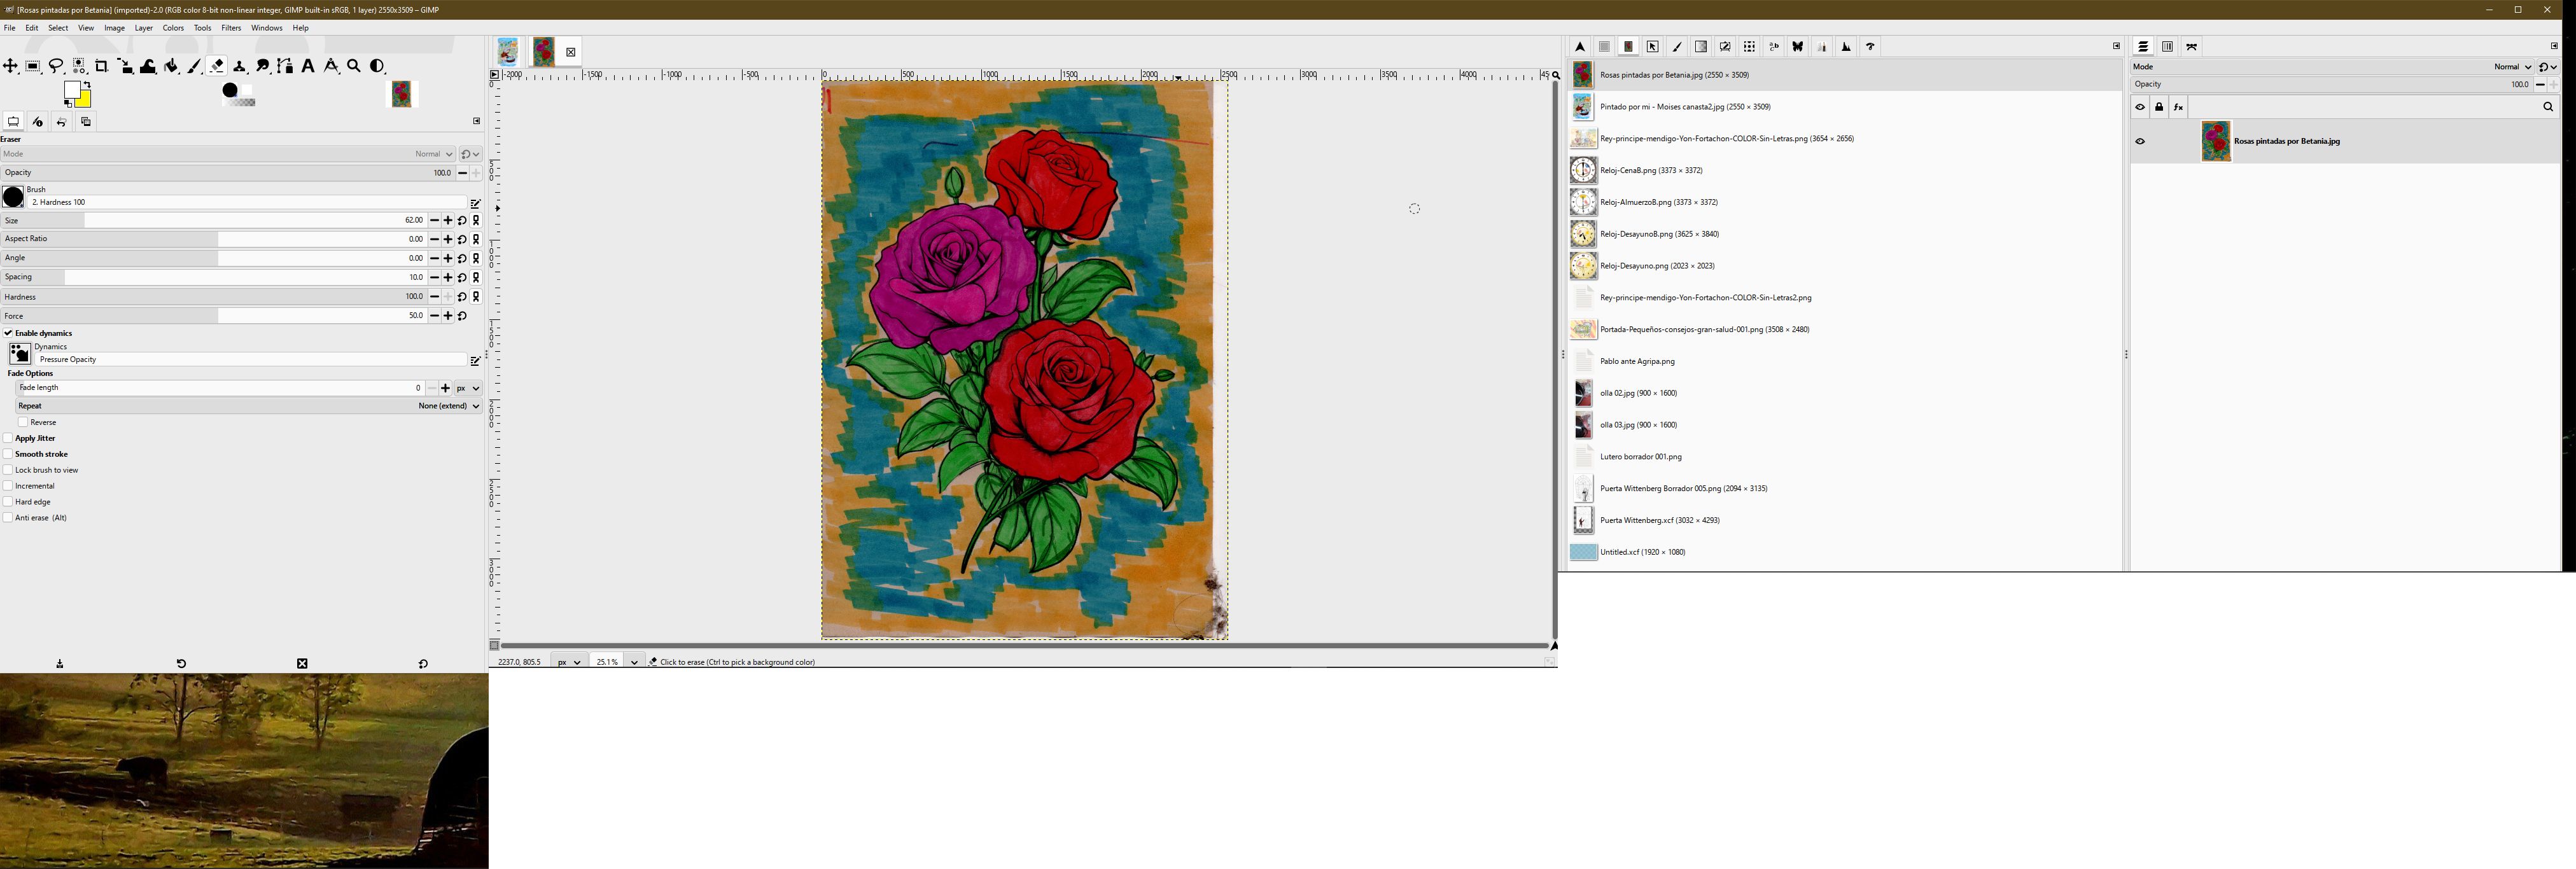Viewport: 2576px width, 869px height.
Task: Select the Zoom magnifier tool
Action: (x=354, y=66)
